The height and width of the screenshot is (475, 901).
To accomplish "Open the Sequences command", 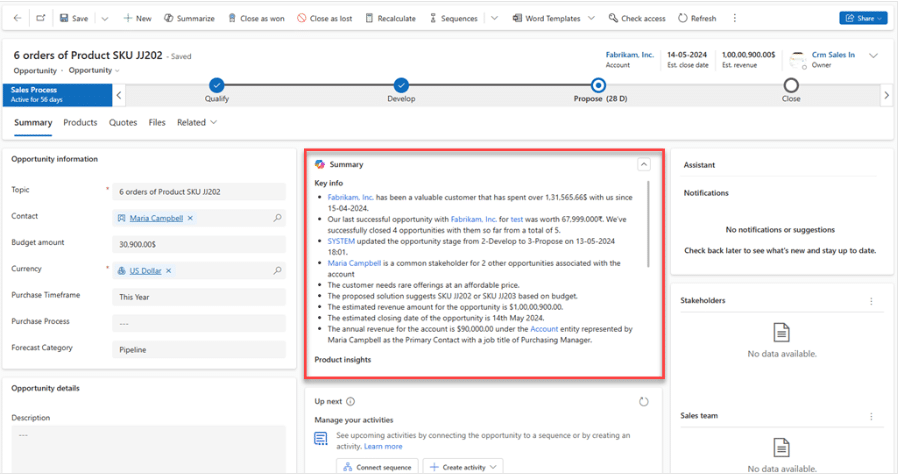I will tap(453, 18).
